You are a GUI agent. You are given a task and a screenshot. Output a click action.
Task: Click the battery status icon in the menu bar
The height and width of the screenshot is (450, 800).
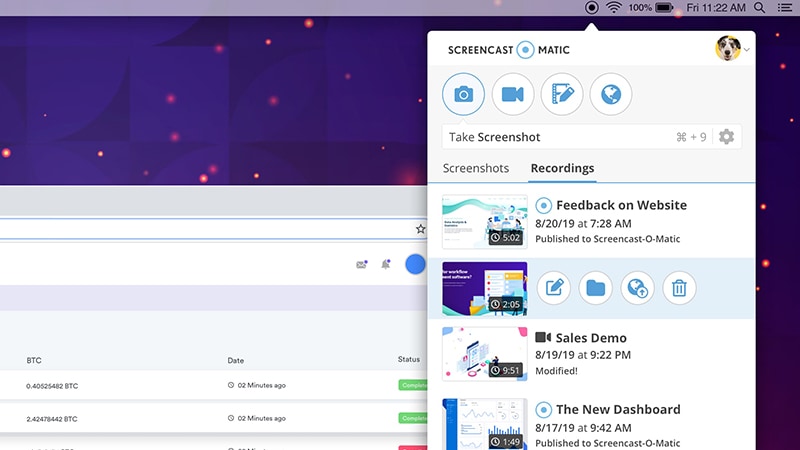(x=664, y=8)
